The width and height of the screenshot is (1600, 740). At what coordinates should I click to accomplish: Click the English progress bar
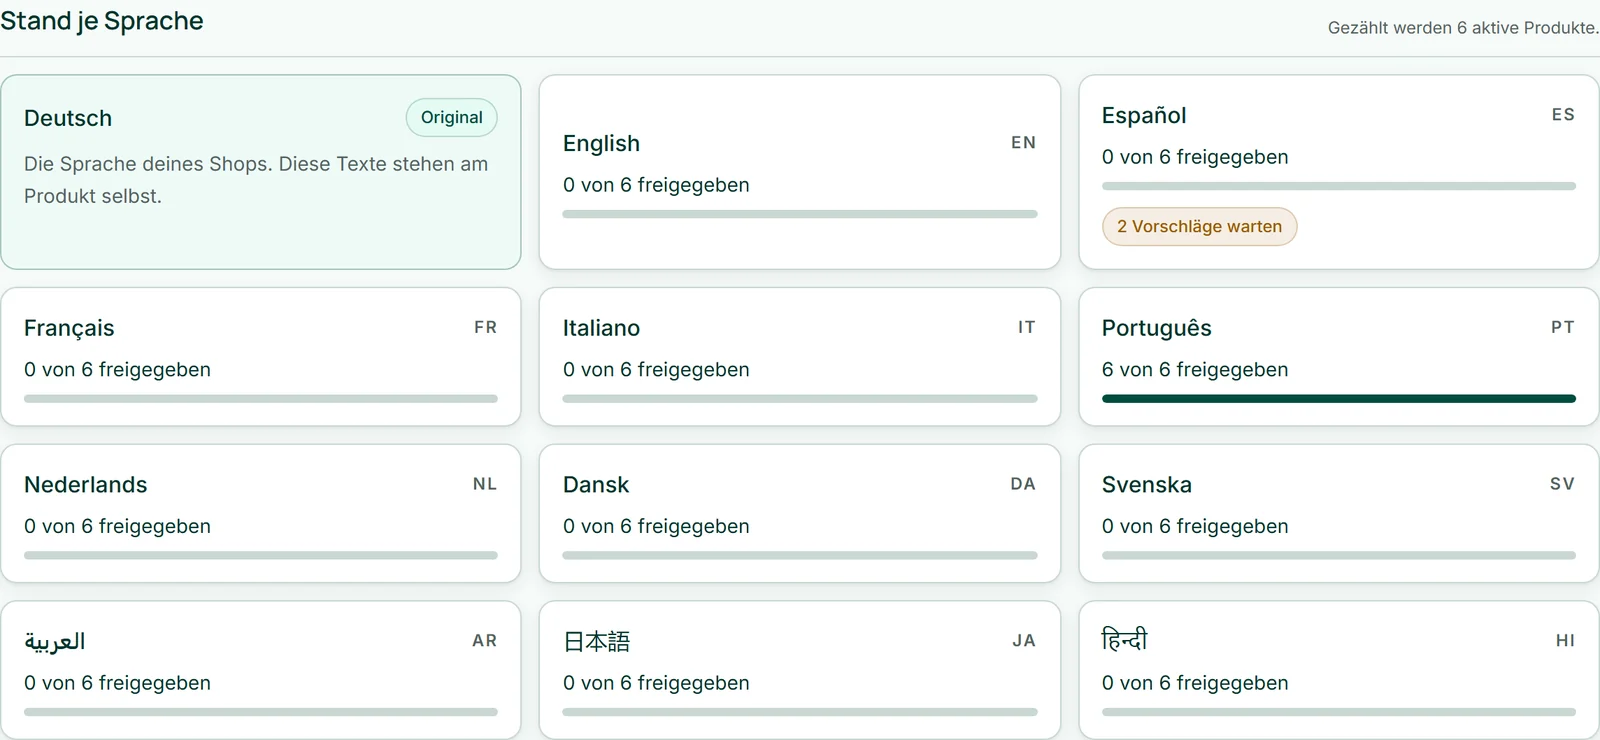[x=800, y=214]
